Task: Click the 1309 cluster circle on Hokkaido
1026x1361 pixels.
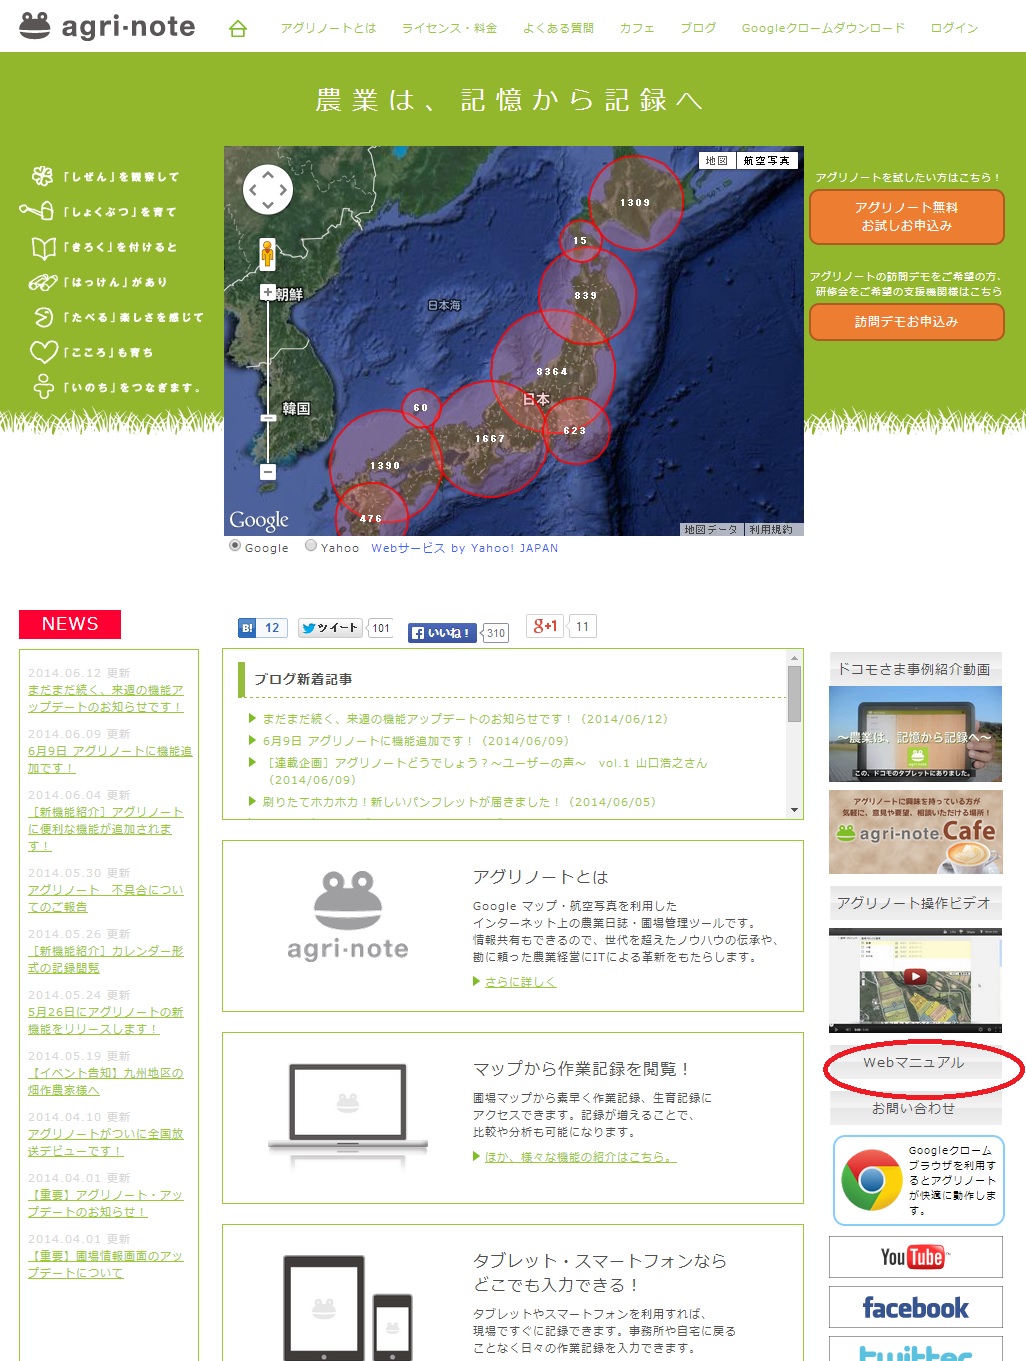Action: tap(635, 203)
